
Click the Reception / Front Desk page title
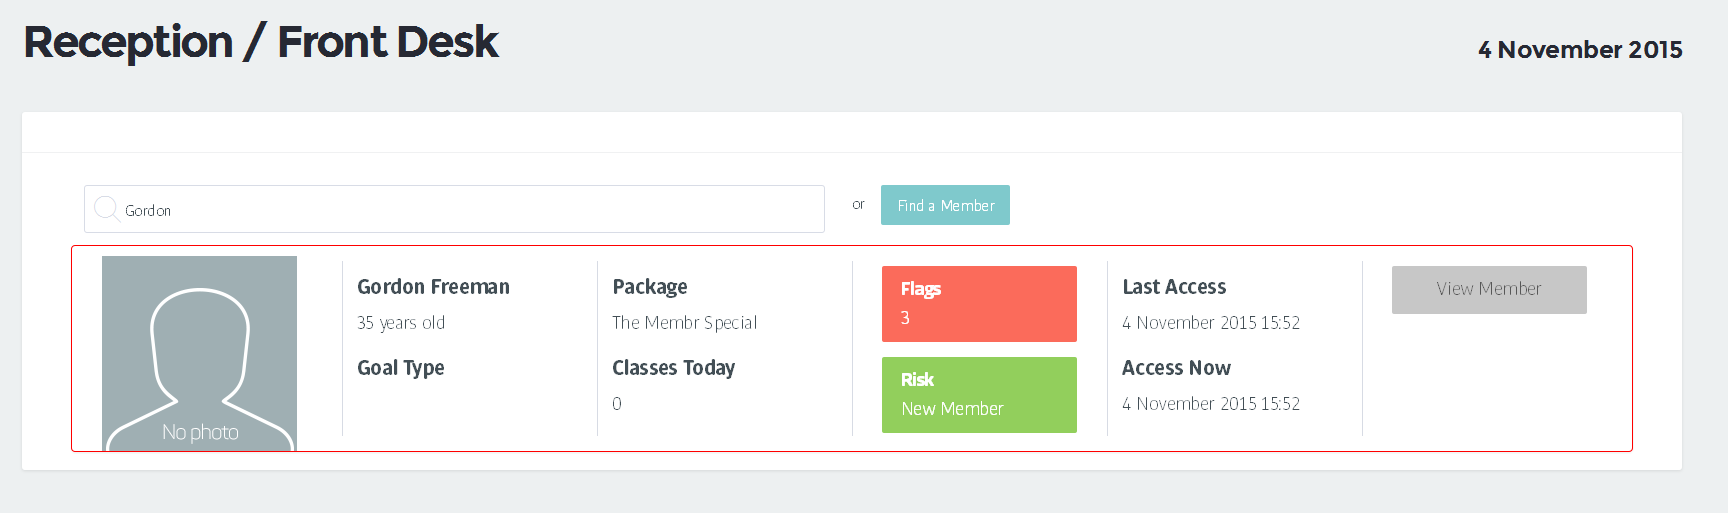click(x=261, y=43)
